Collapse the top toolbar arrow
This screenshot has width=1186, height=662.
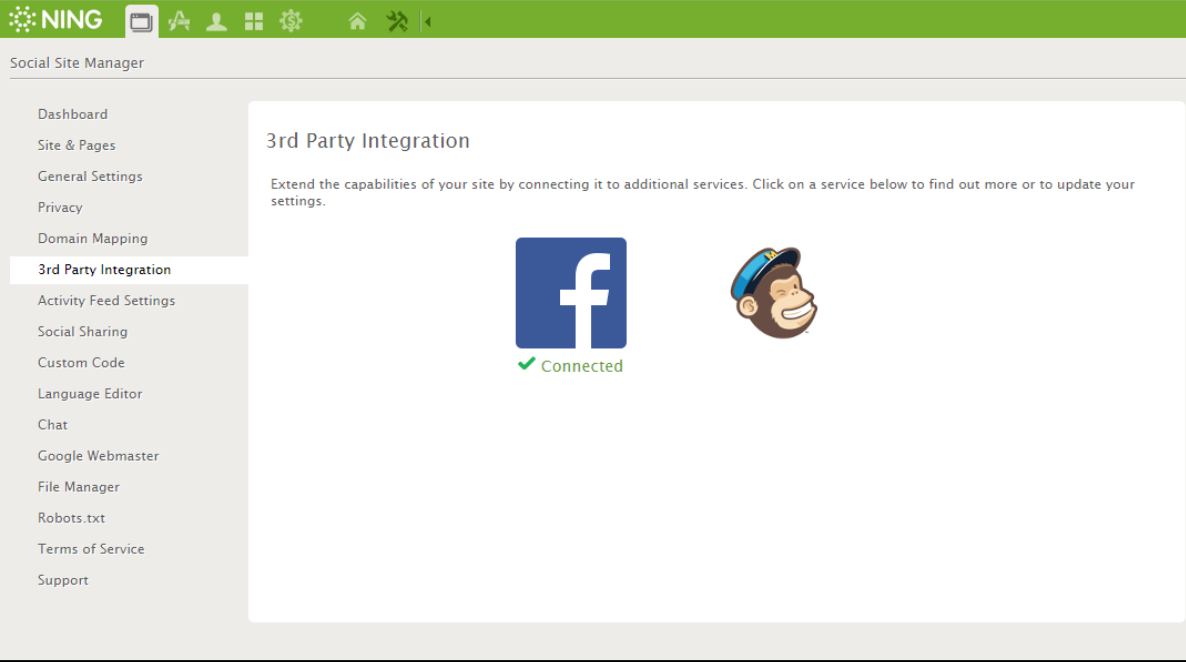(x=427, y=22)
